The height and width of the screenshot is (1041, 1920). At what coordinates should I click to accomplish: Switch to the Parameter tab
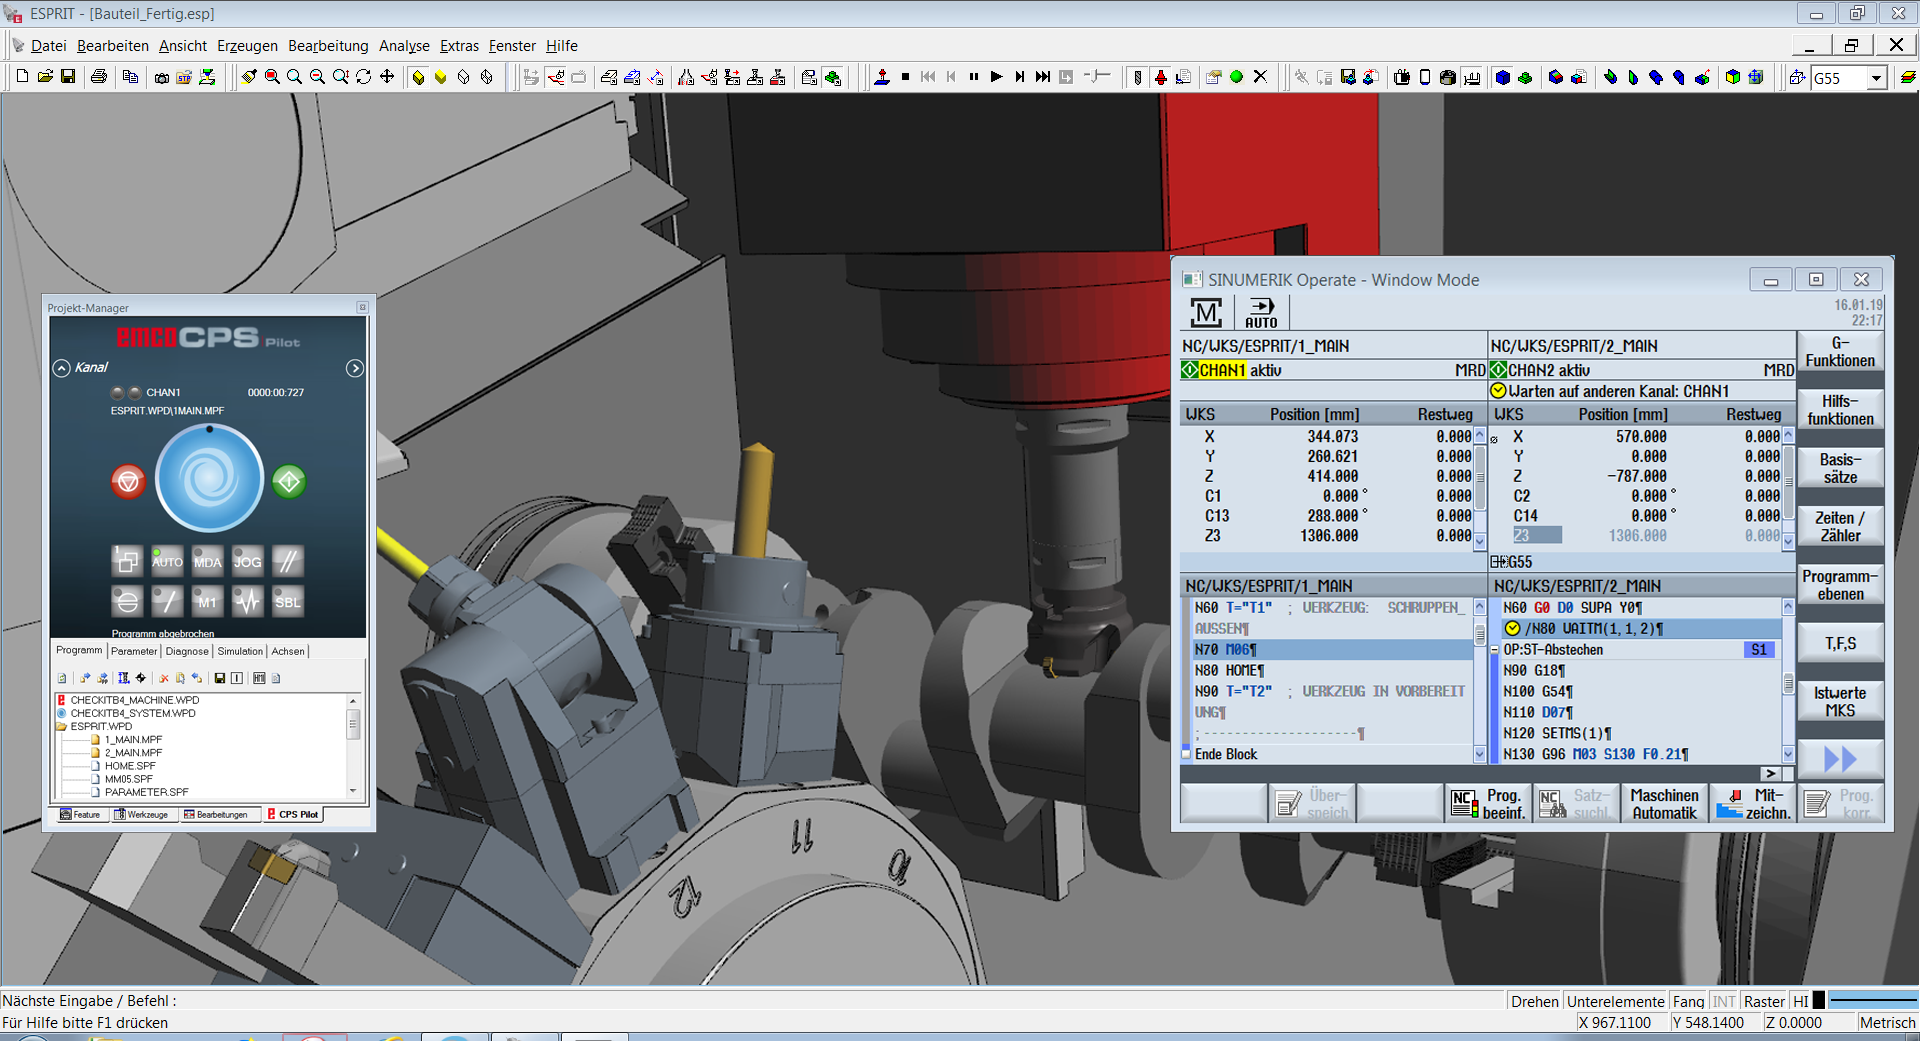click(x=134, y=651)
